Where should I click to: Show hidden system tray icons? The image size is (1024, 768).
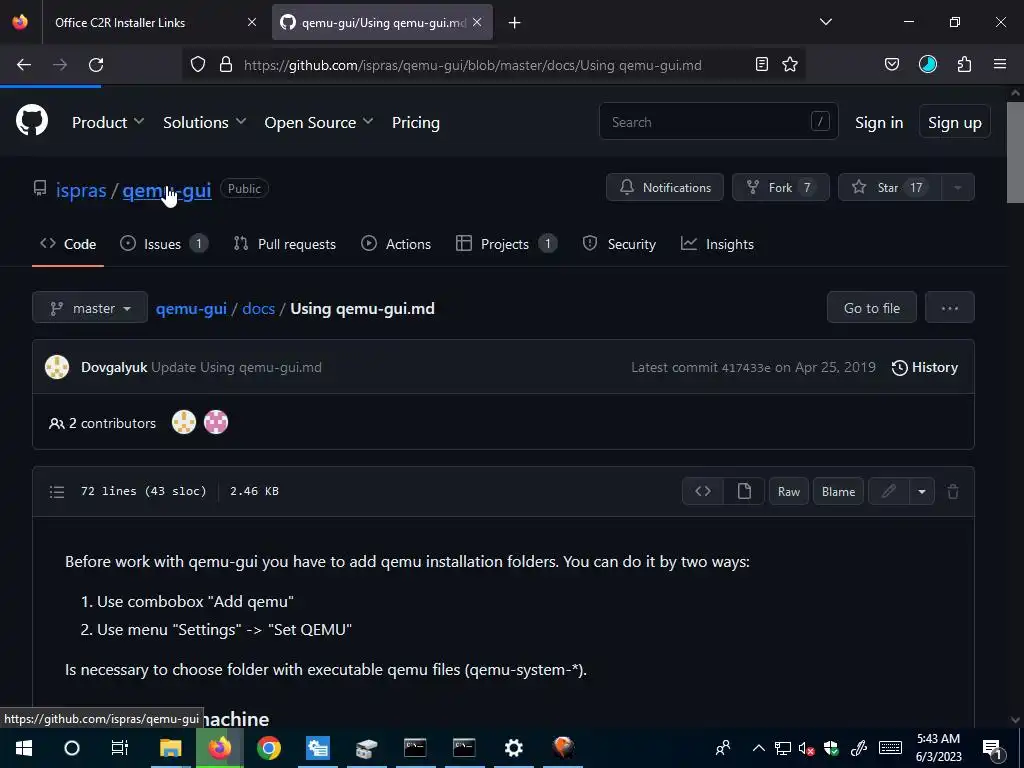(758, 748)
